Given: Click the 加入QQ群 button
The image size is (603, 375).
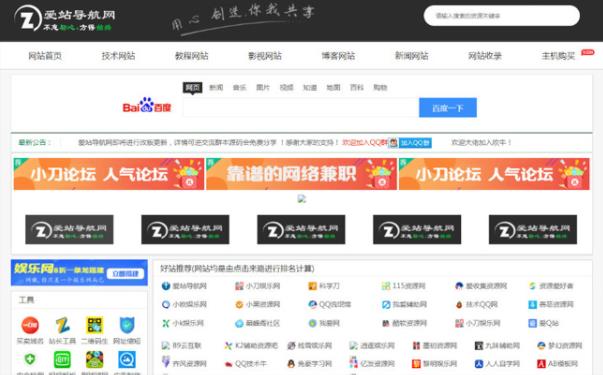Looking at the screenshot, I should (415, 143).
